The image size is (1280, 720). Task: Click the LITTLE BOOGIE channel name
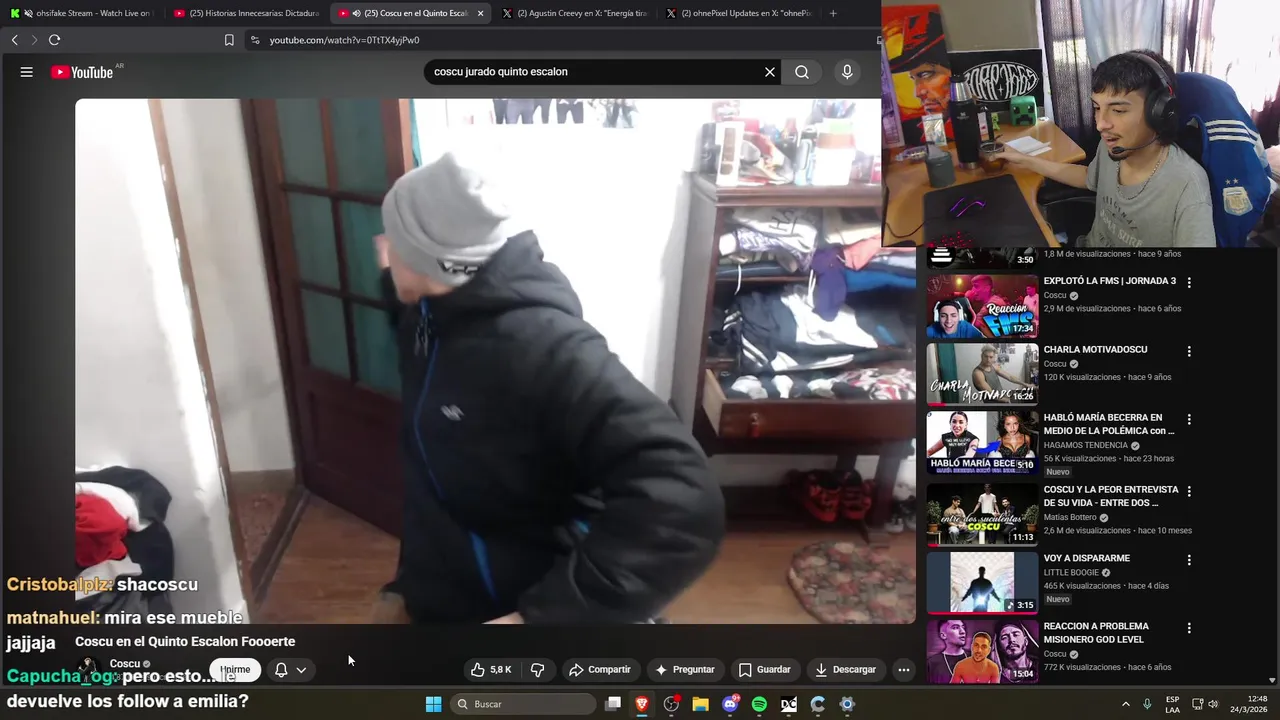point(1071,573)
